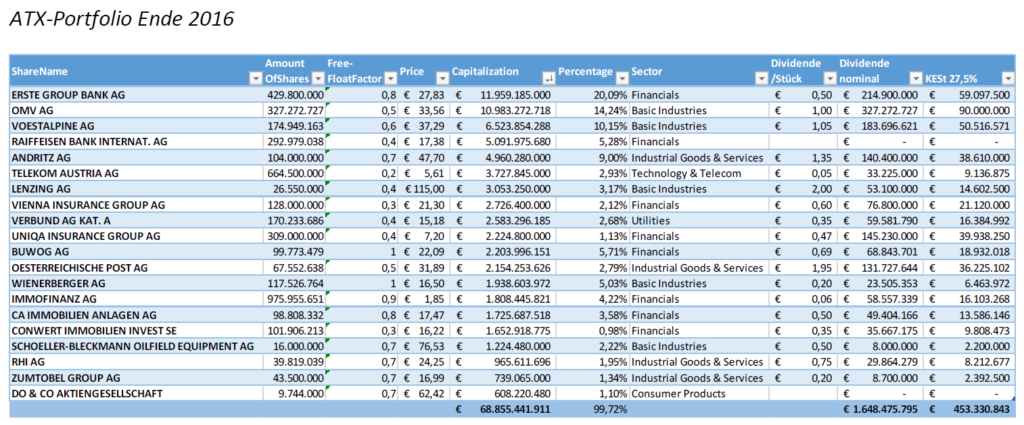Select 'Technology & Telecom' sector cell

point(699,173)
